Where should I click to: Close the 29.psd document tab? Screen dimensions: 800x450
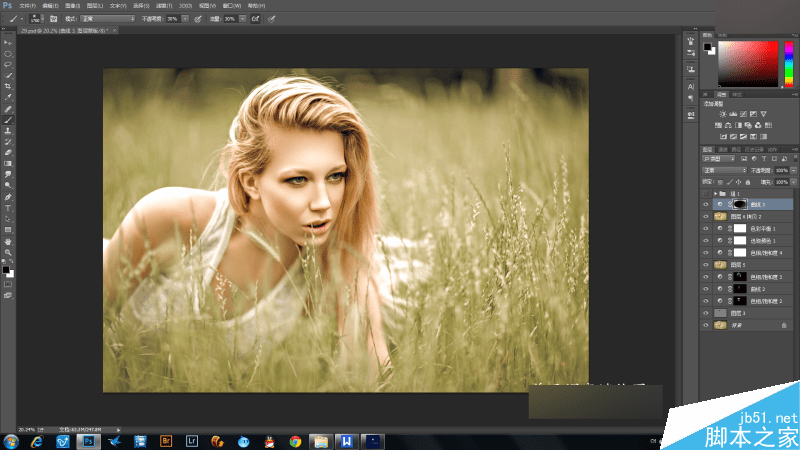tap(112, 31)
